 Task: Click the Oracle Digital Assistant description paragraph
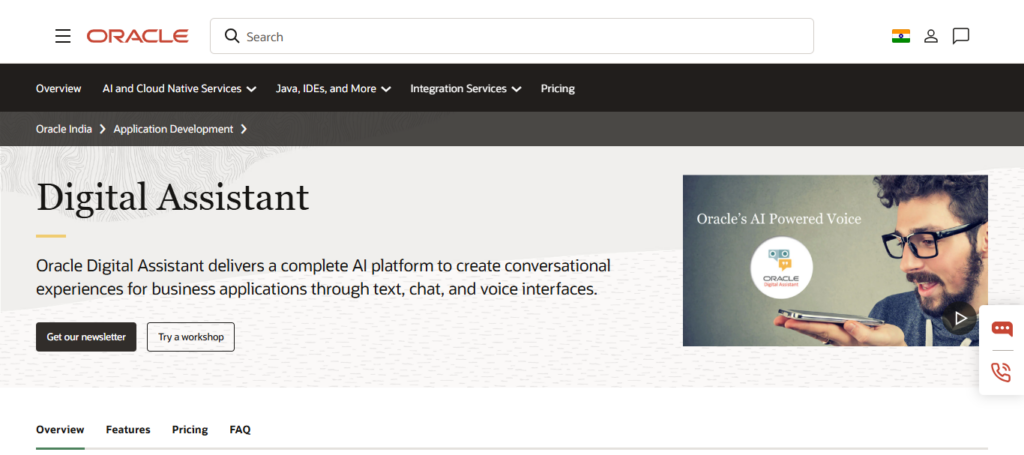click(x=323, y=277)
